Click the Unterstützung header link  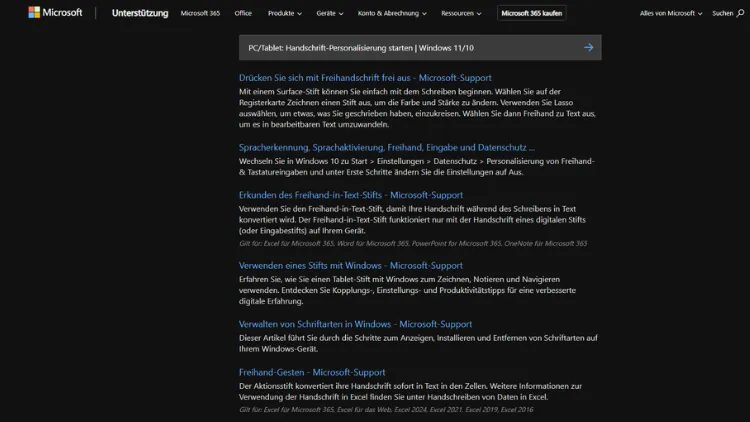140,13
